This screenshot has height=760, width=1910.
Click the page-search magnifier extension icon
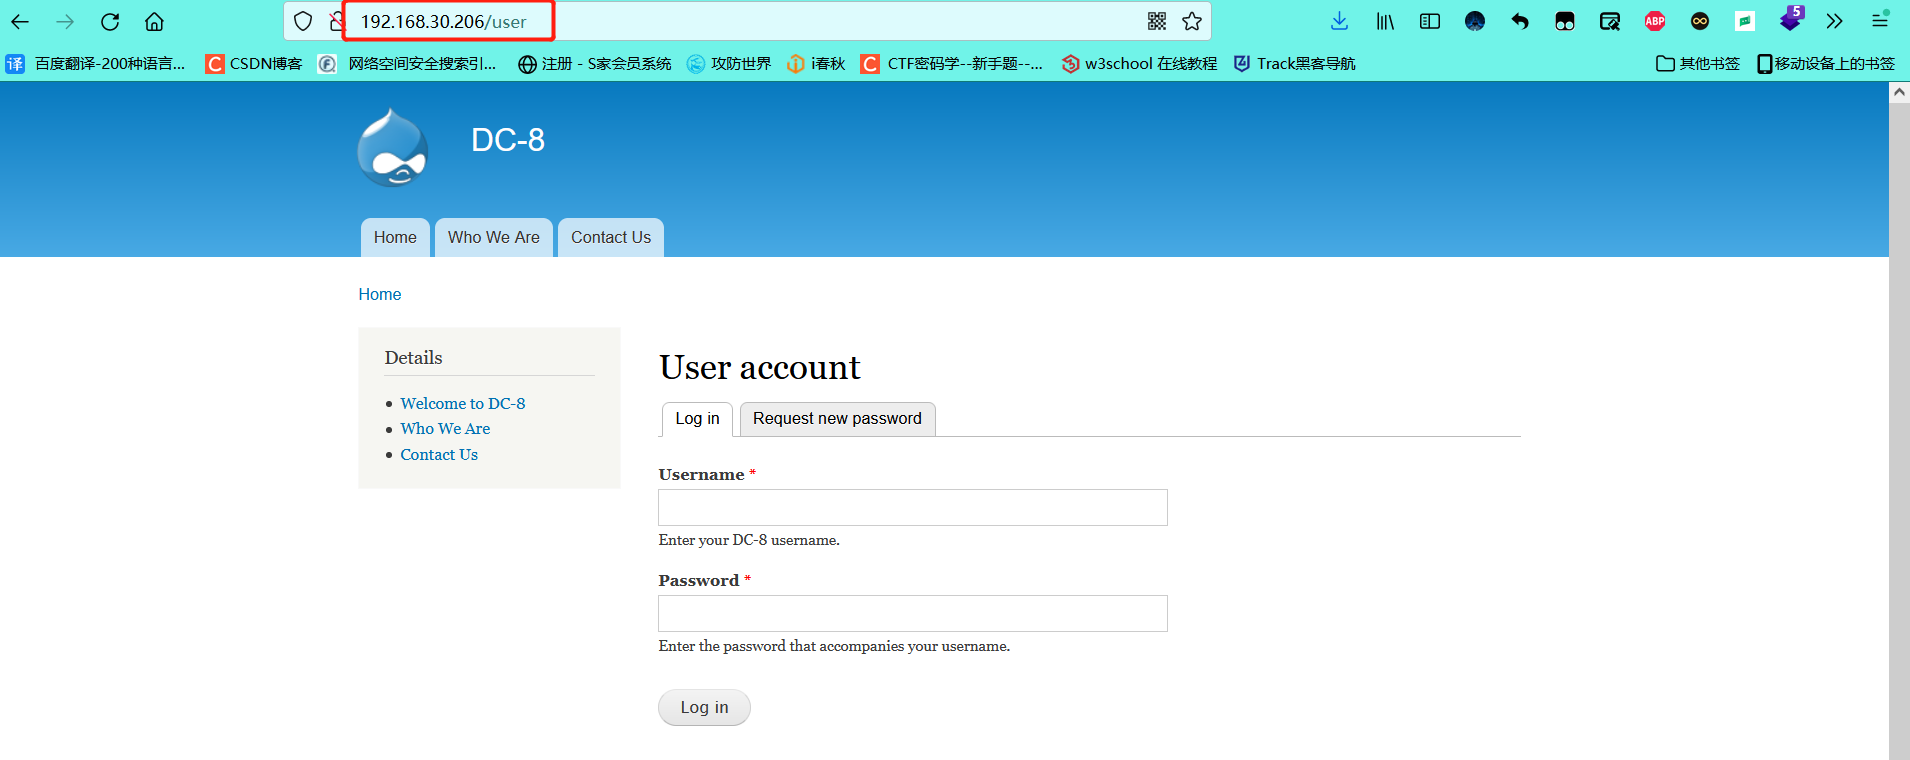click(x=1610, y=21)
